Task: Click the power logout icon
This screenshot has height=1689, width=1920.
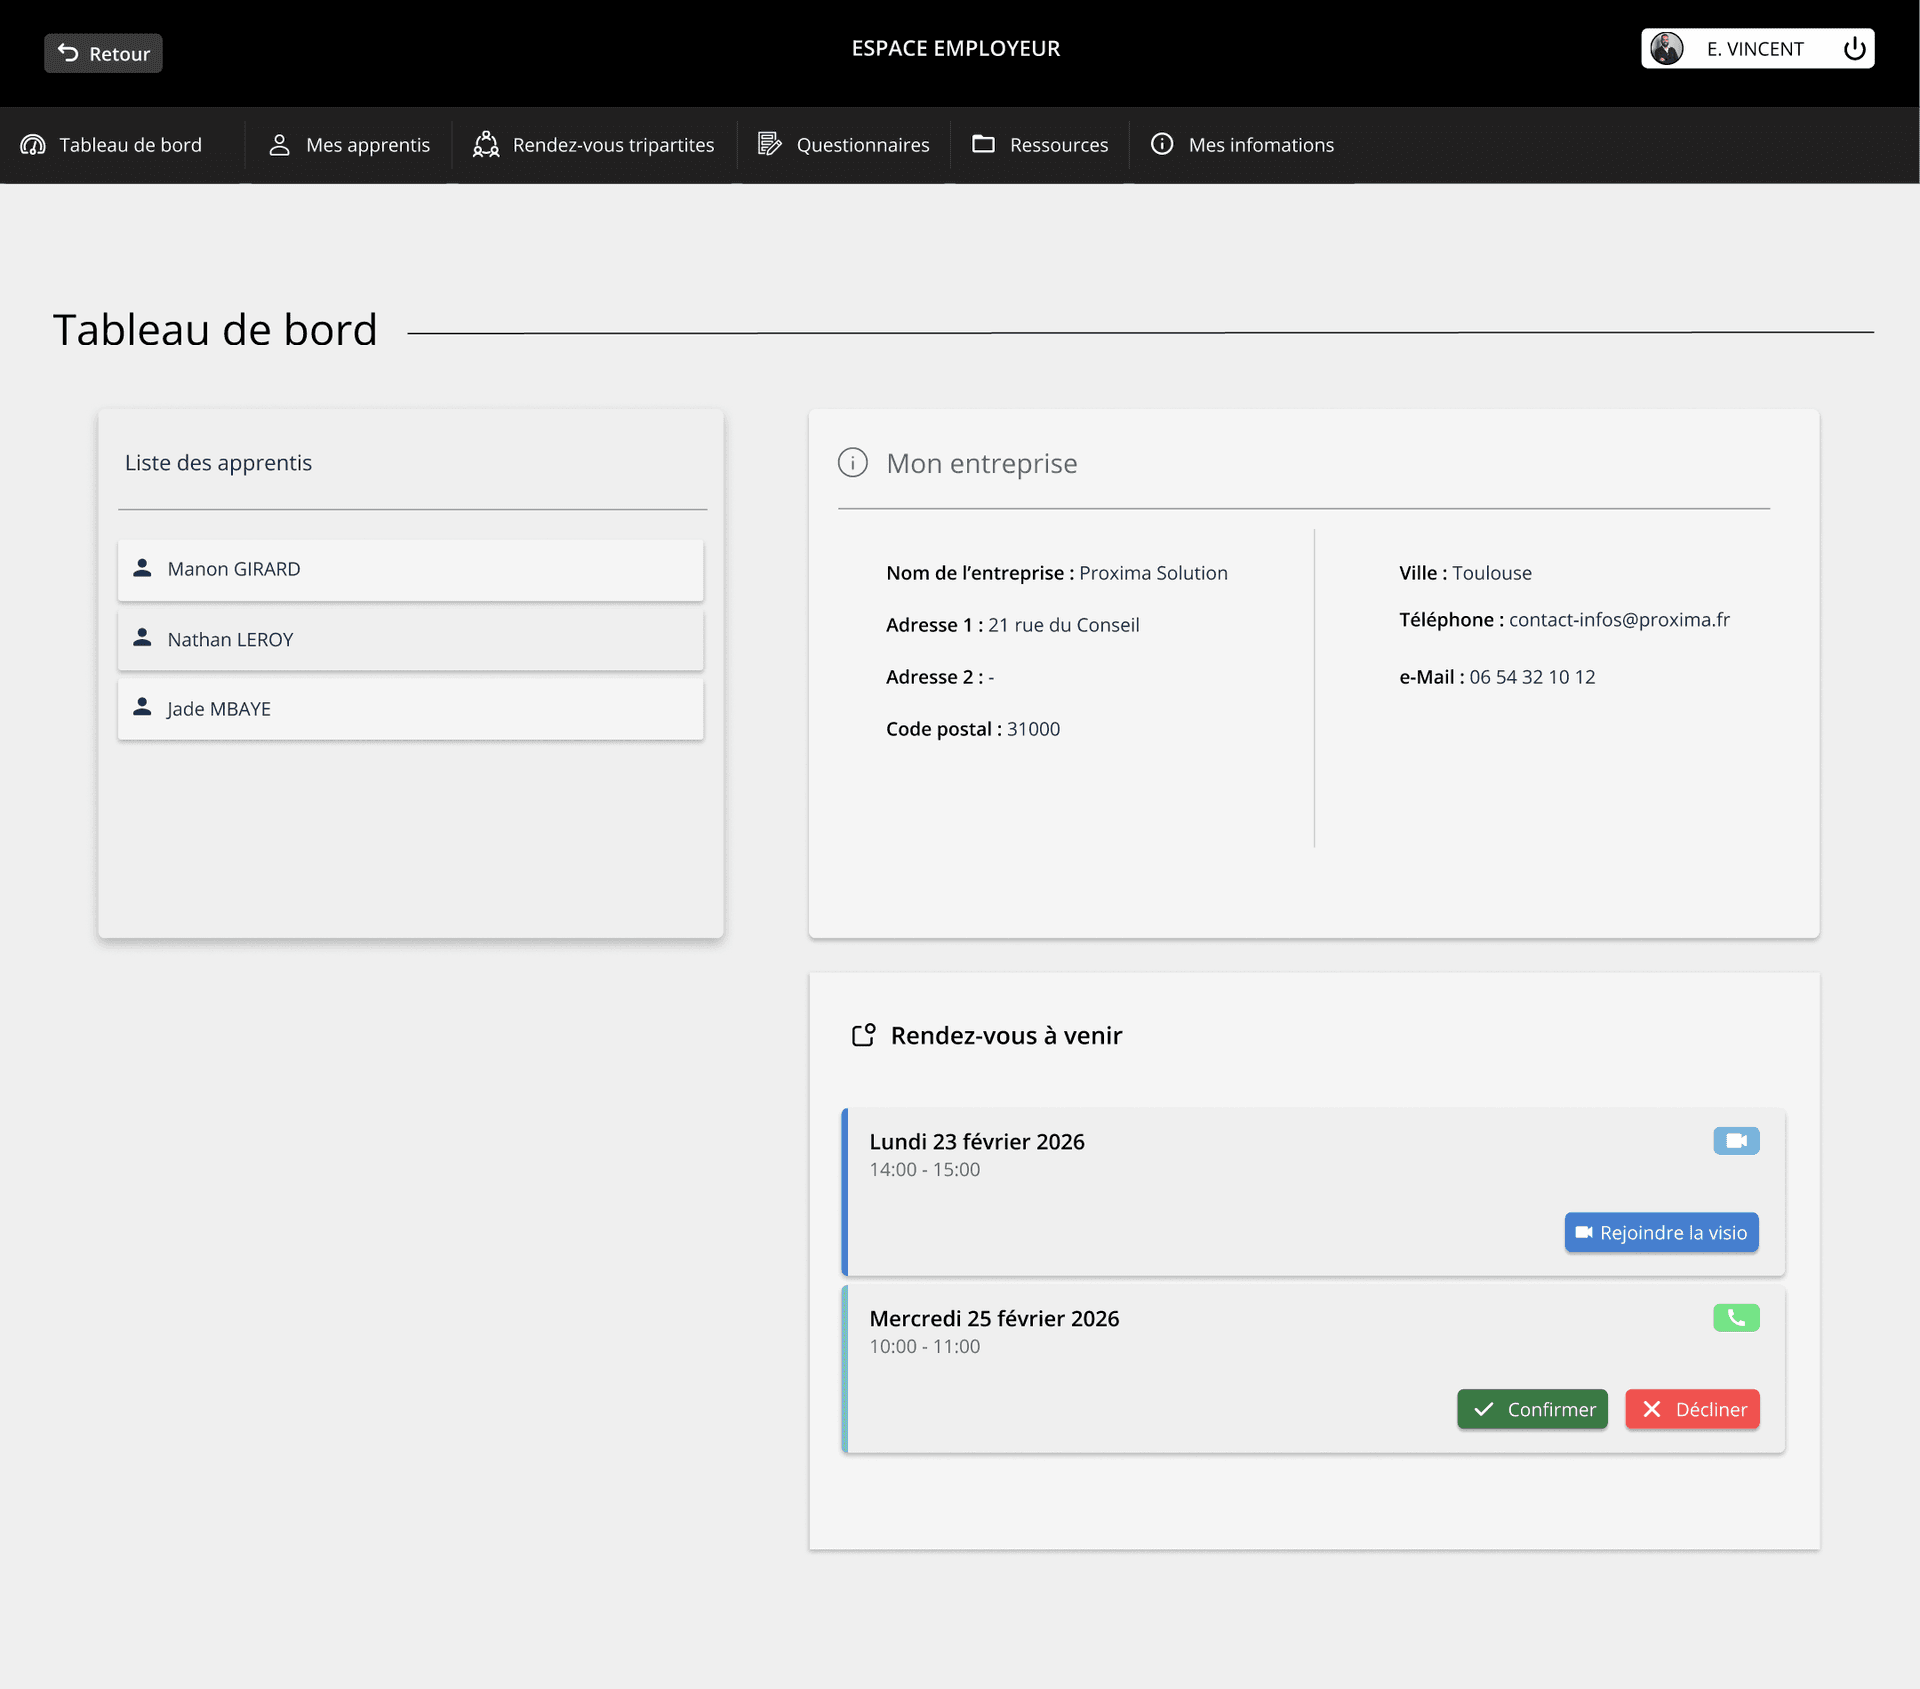Action: (x=1854, y=49)
